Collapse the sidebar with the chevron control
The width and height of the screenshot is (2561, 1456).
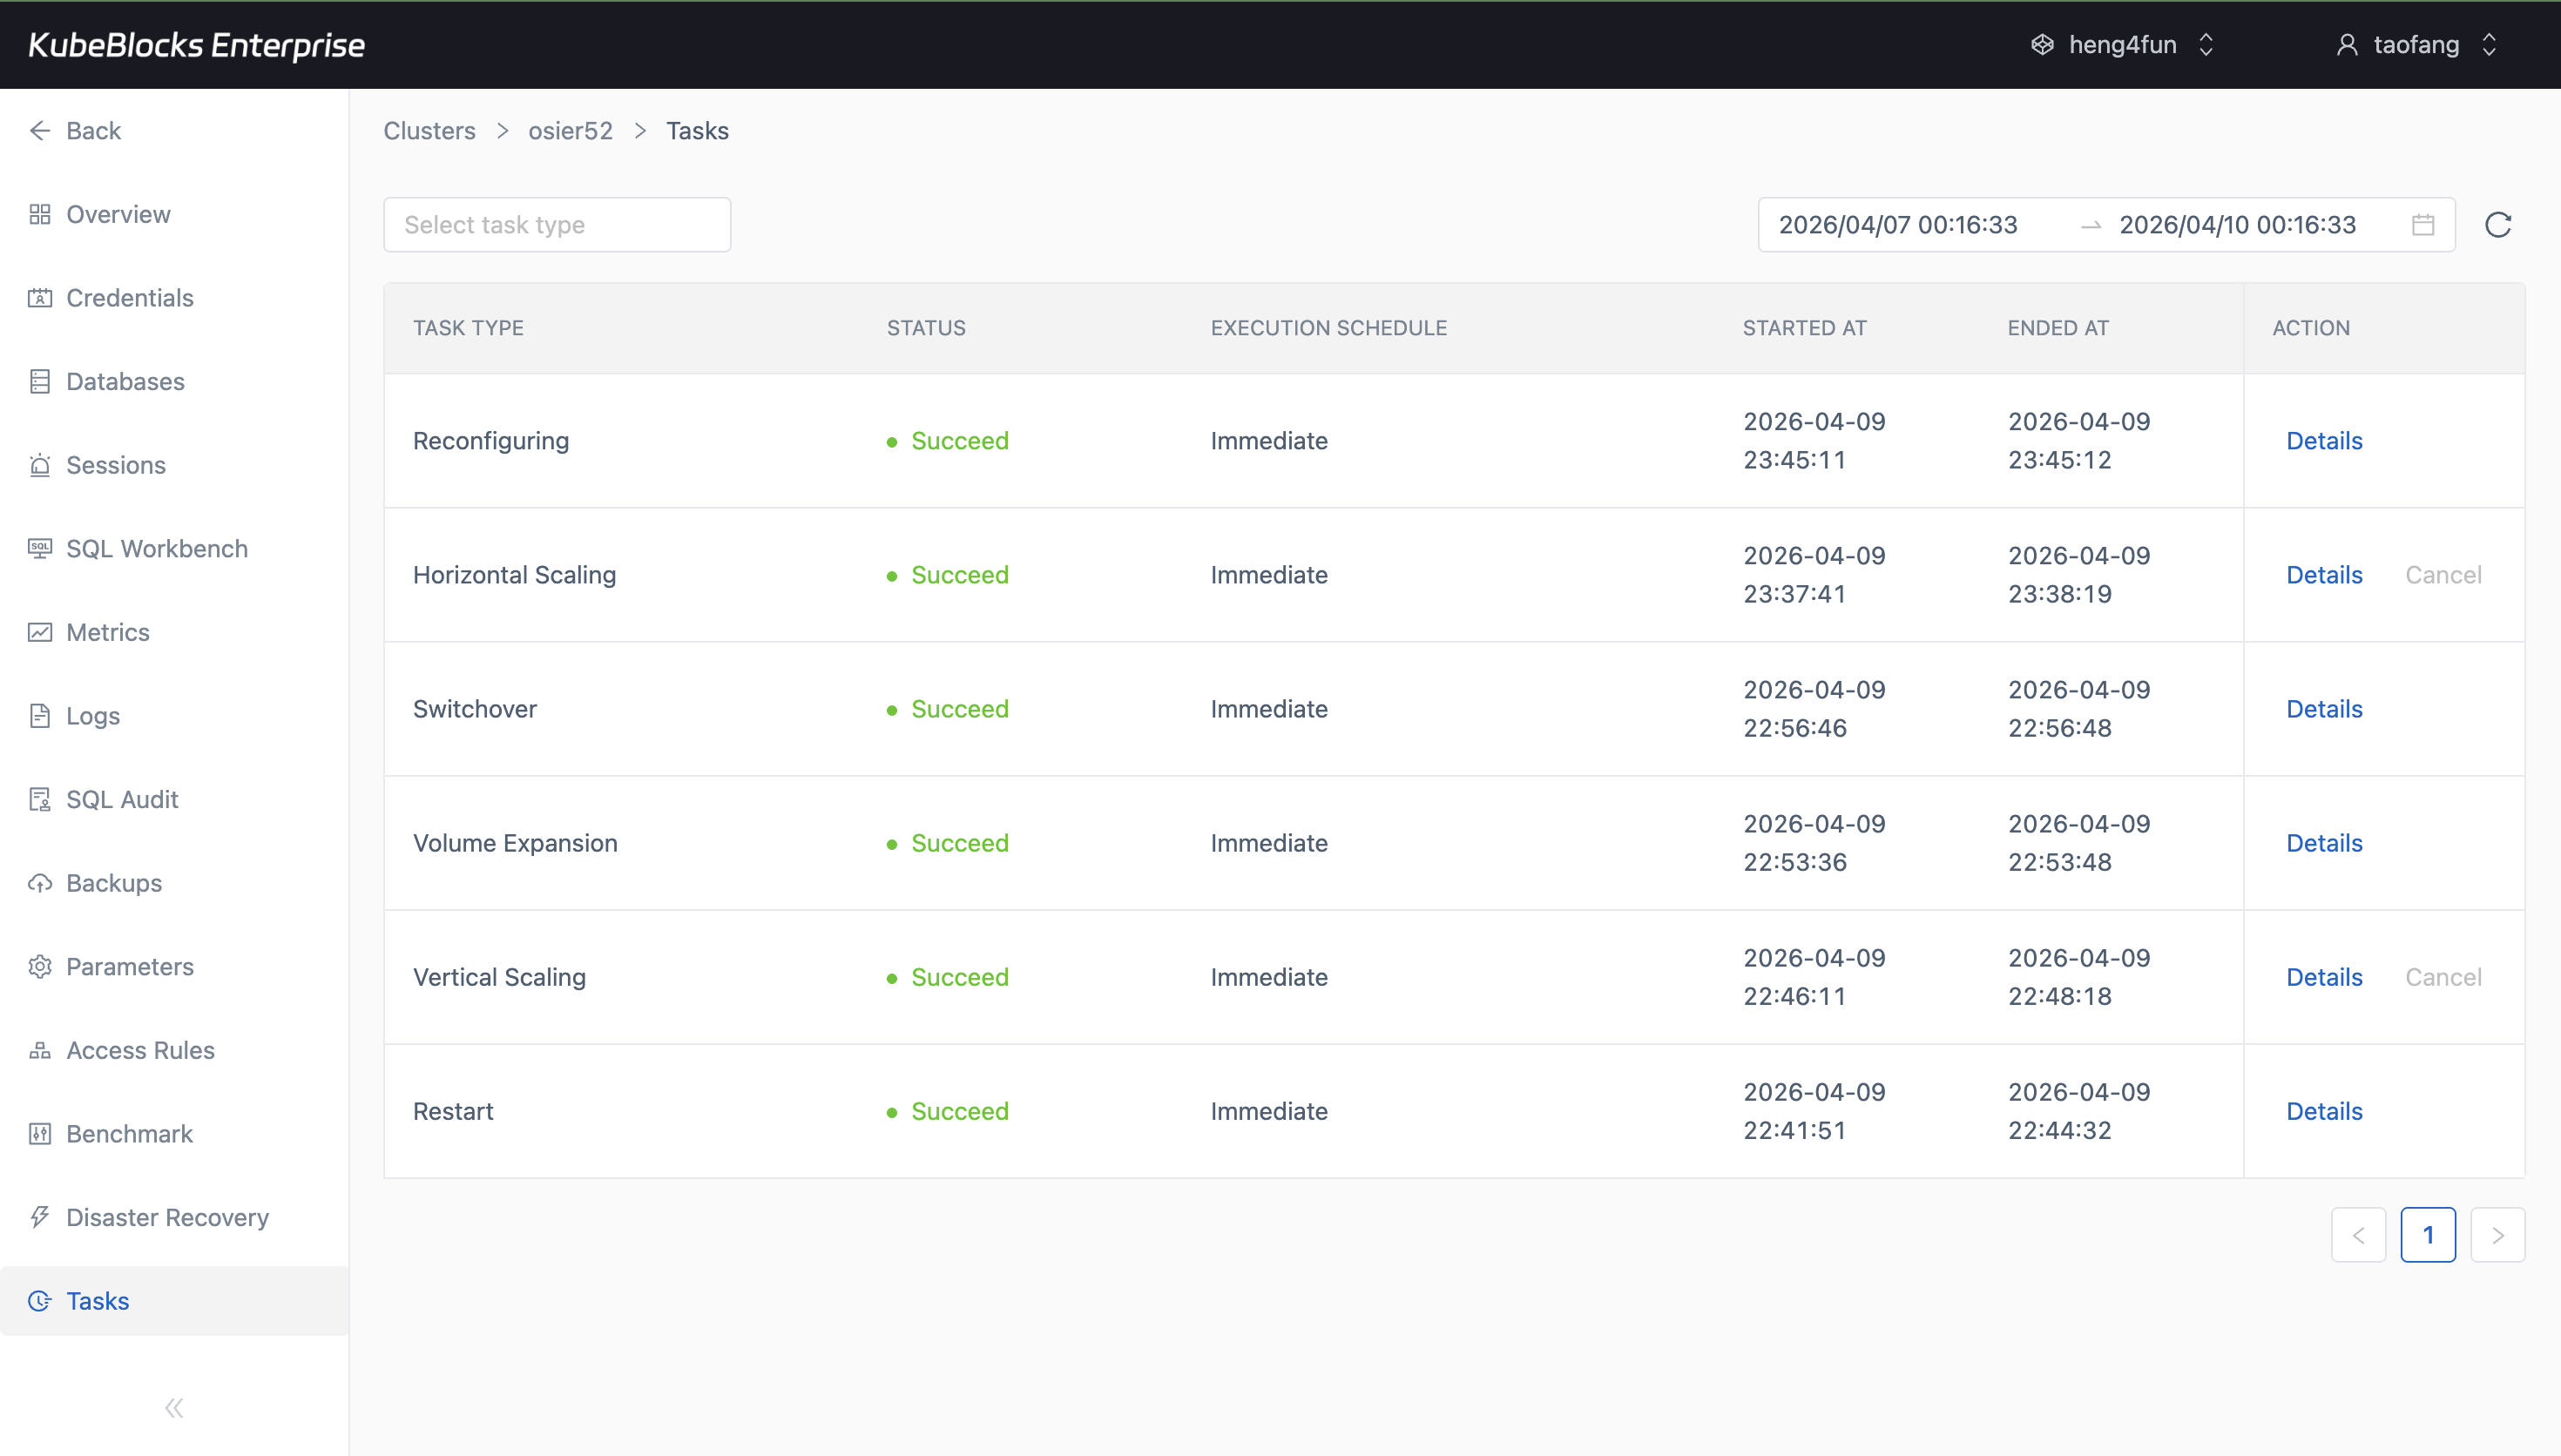coord(173,1407)
